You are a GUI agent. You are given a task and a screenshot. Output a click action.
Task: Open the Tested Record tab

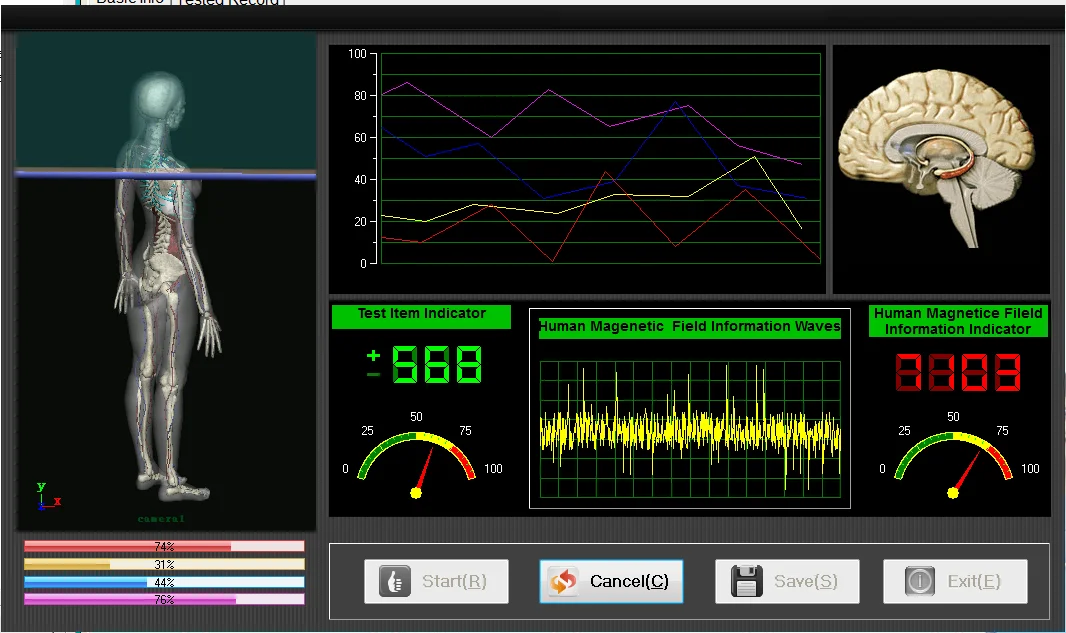click(230, 3)
